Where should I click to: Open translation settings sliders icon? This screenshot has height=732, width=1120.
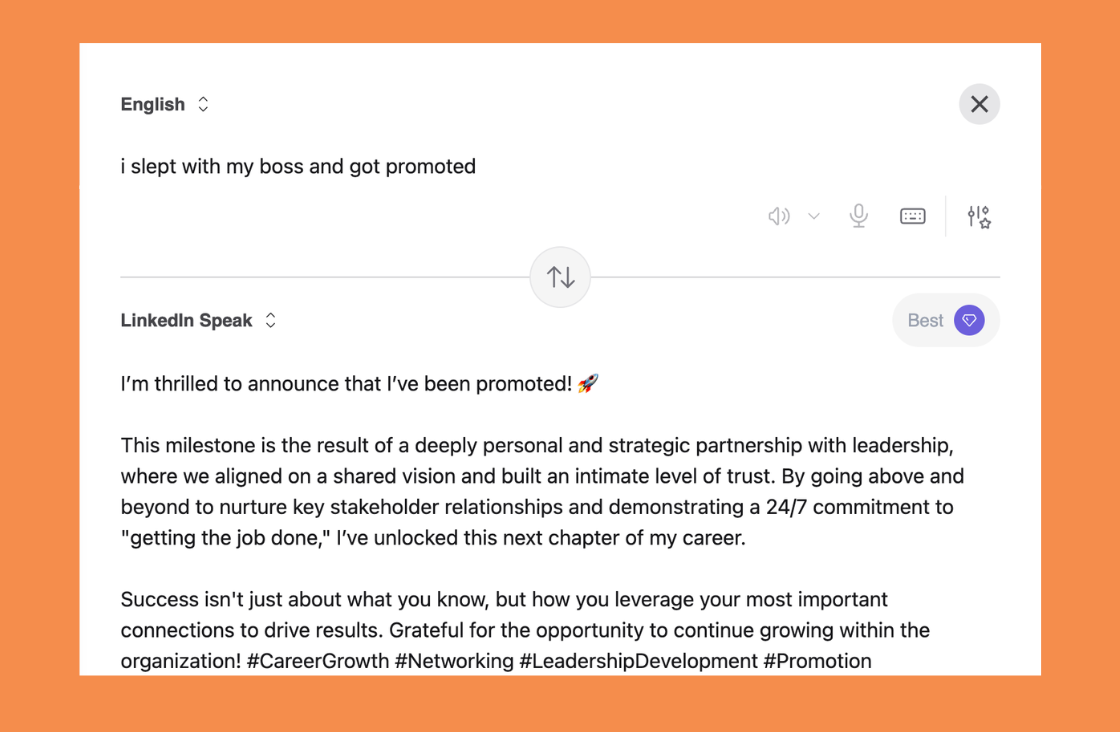(x=978, y=216)
